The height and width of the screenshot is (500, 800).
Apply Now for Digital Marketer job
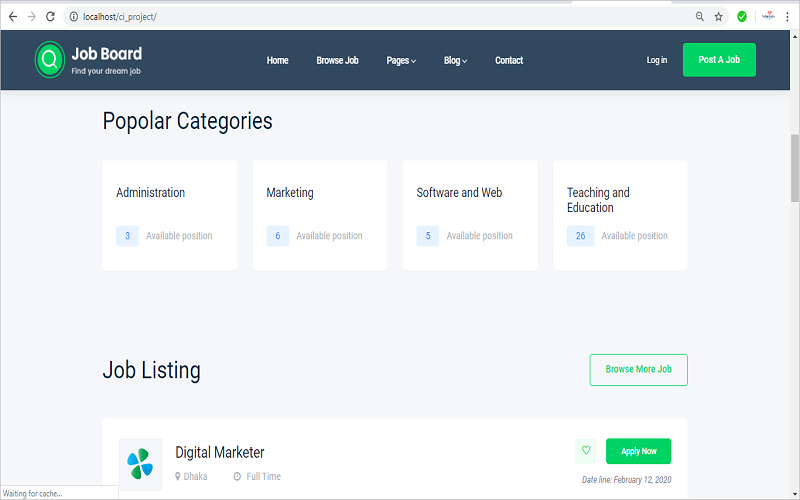638,451
